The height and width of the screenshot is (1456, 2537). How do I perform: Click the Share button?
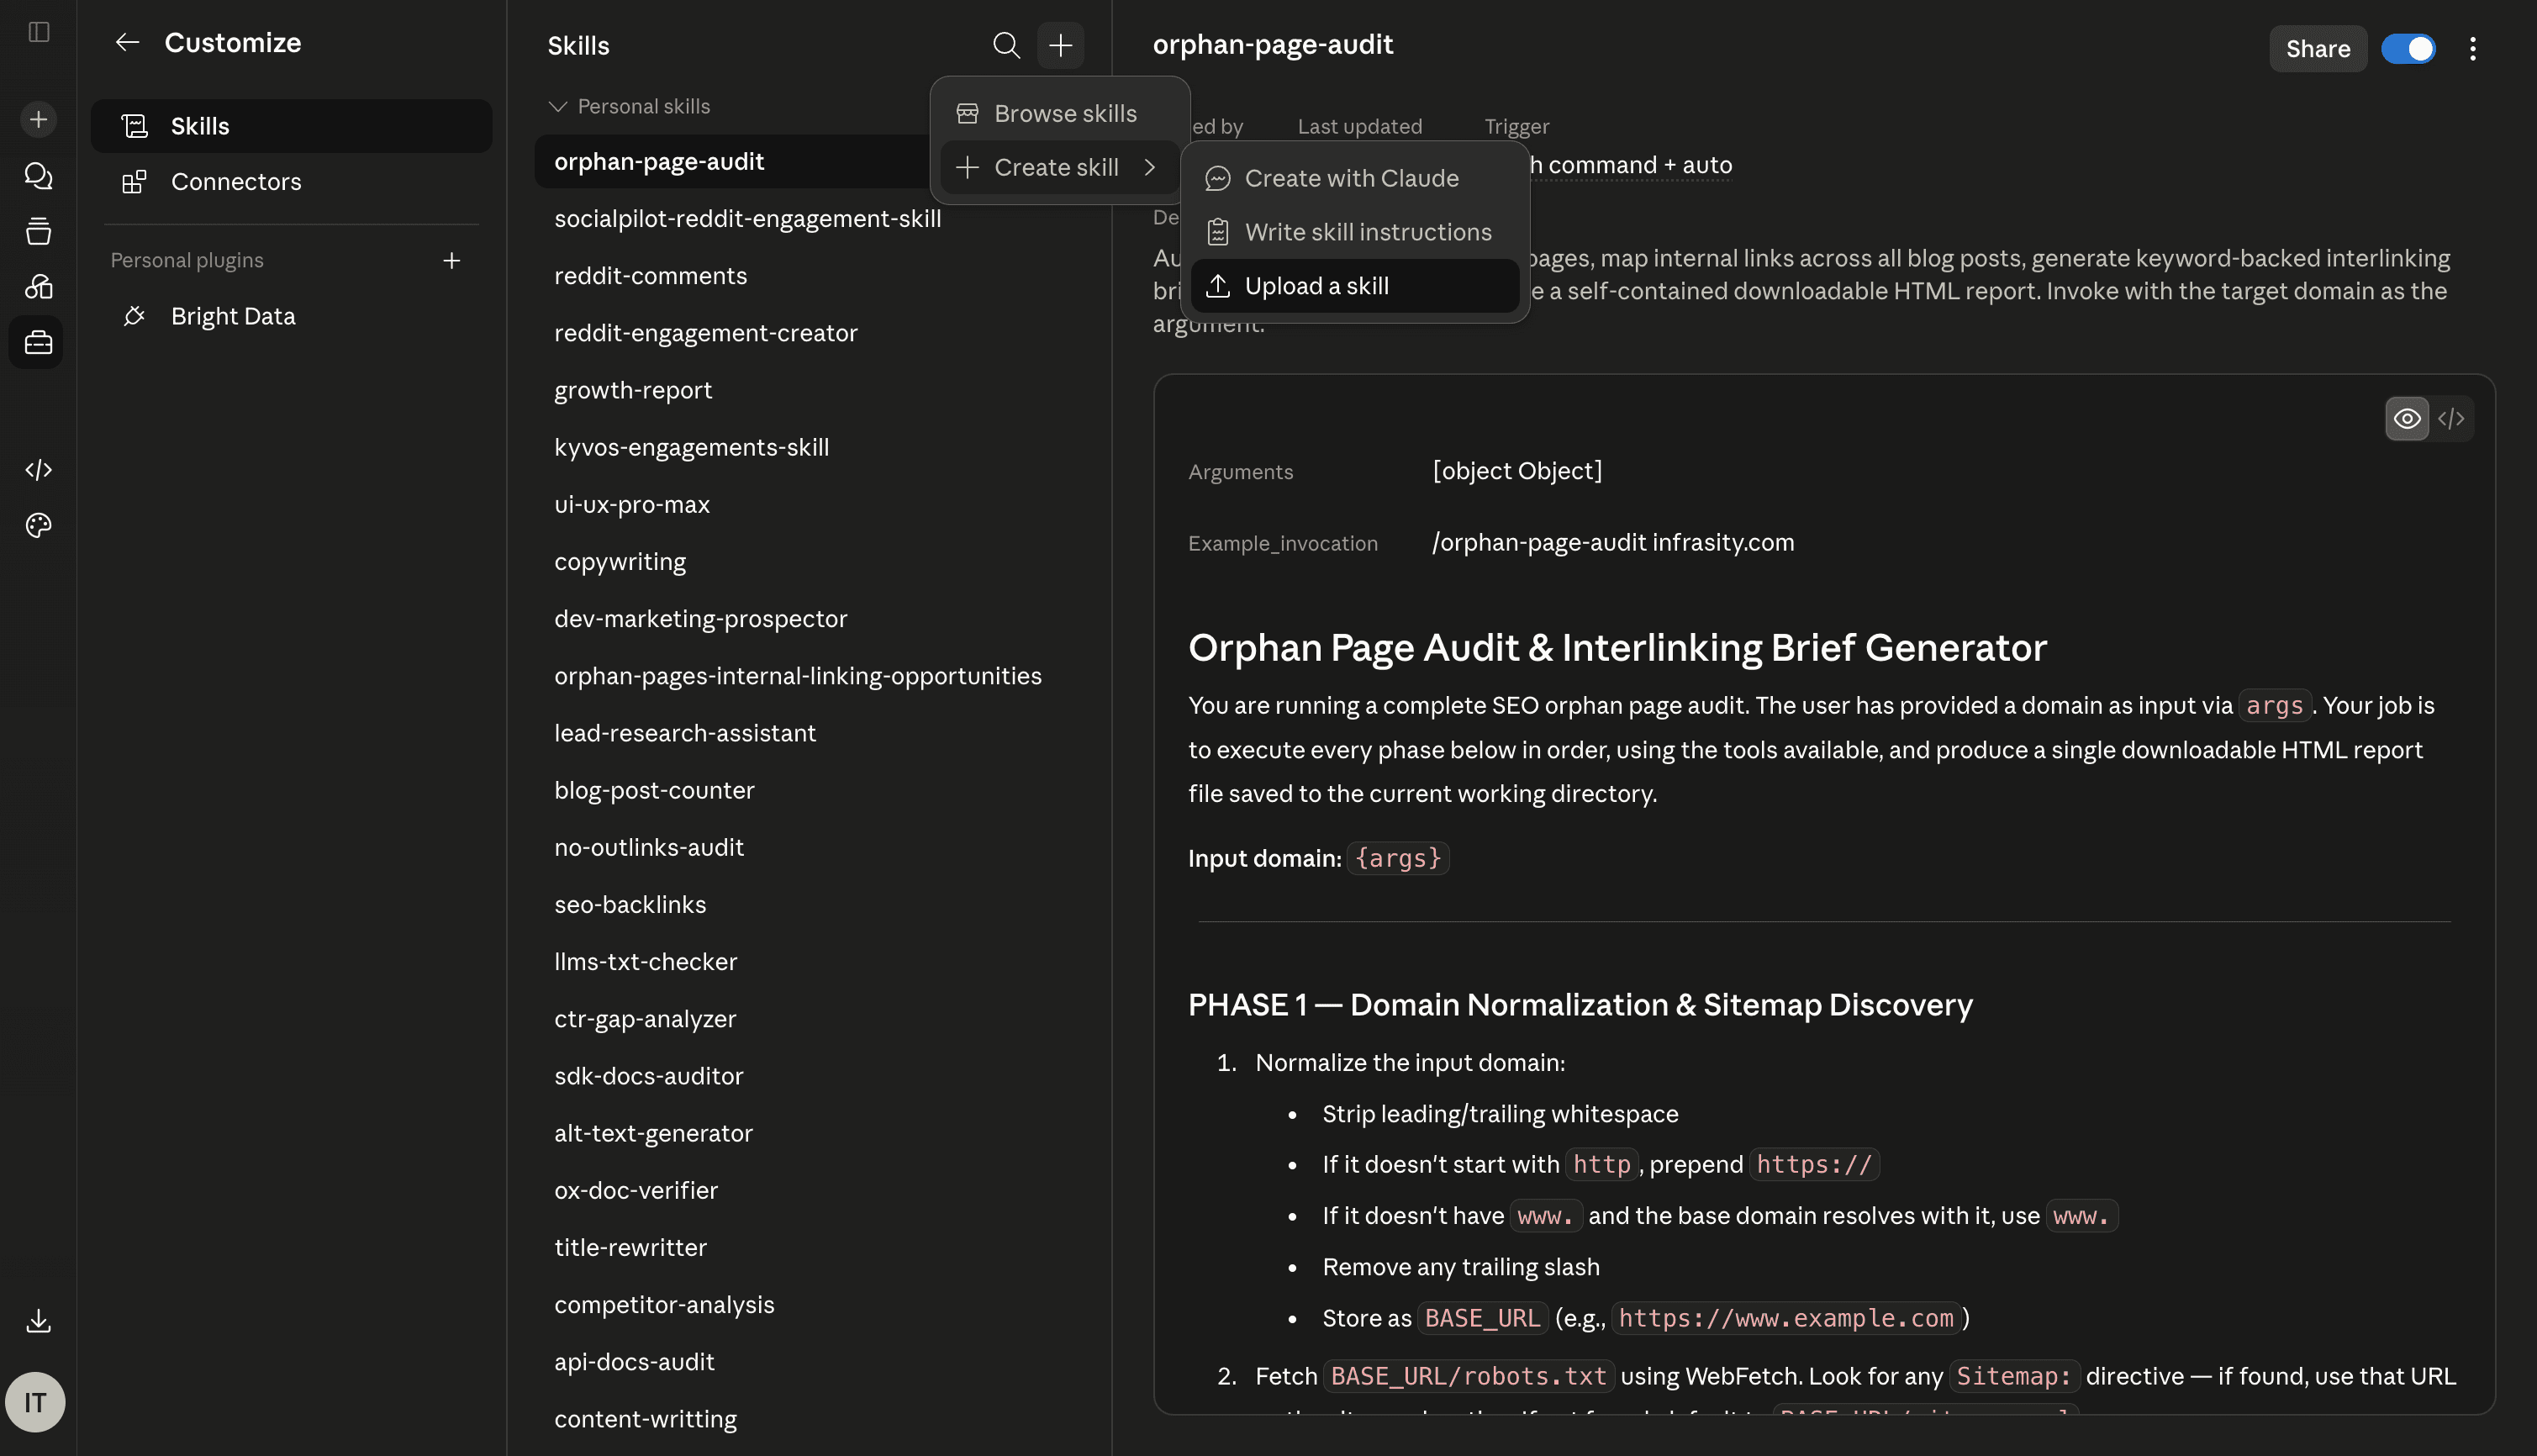(x=2317, y=48)
